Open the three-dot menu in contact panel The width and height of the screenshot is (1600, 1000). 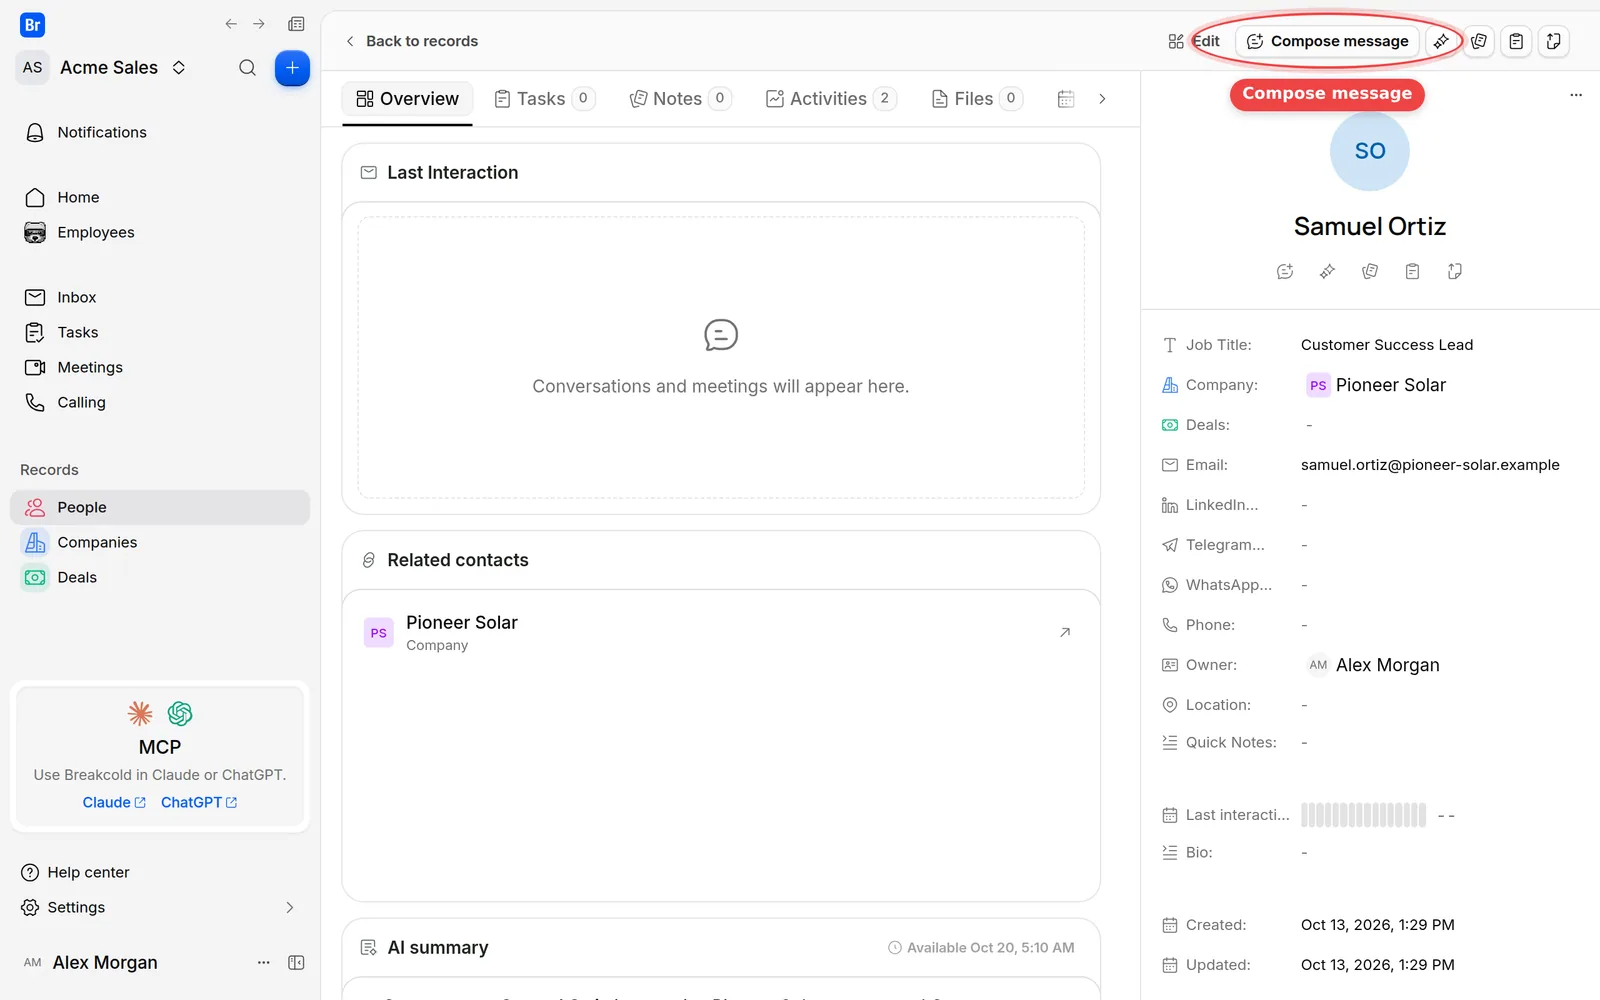(x=1576, y=95)
